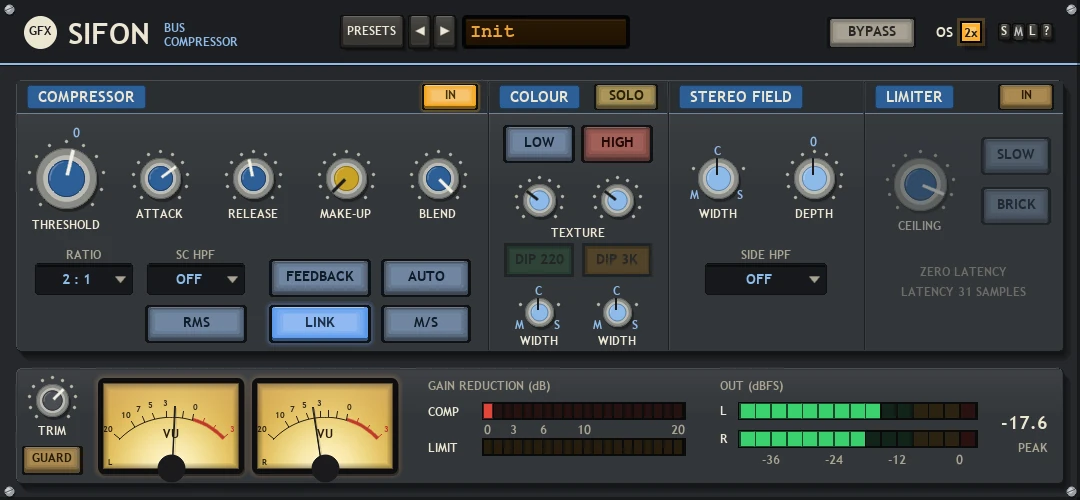Viewport: 1080px width, 500px height.
Task: Click the limiter CEILING knob
Action: (920, 185)
